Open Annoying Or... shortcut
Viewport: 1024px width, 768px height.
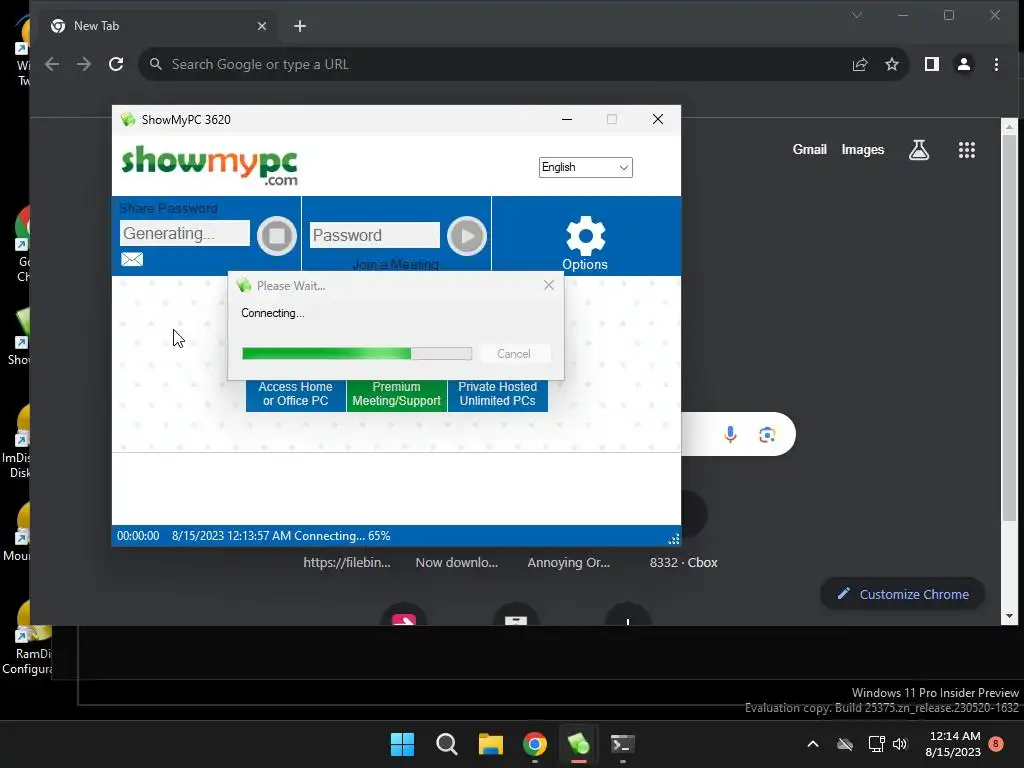(x=569, y=562)
